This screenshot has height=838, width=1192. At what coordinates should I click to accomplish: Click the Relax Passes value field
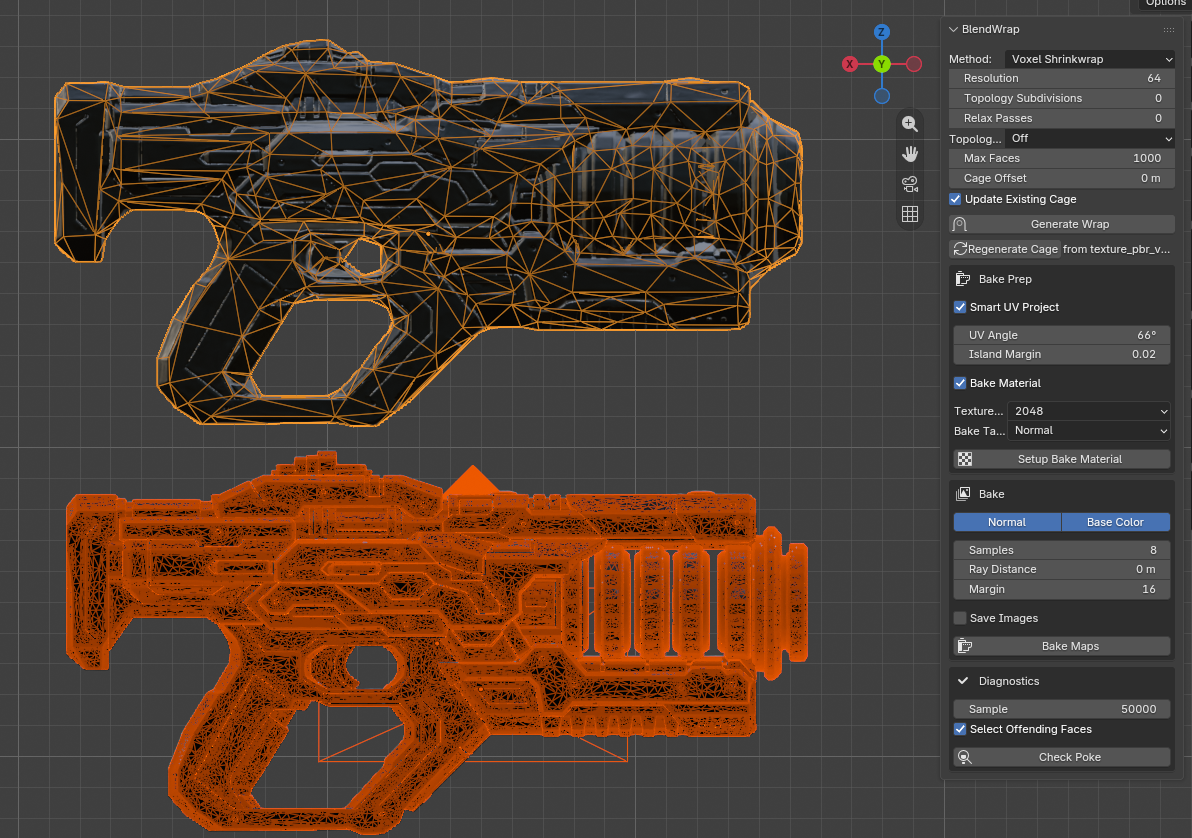coord(1062,119)
